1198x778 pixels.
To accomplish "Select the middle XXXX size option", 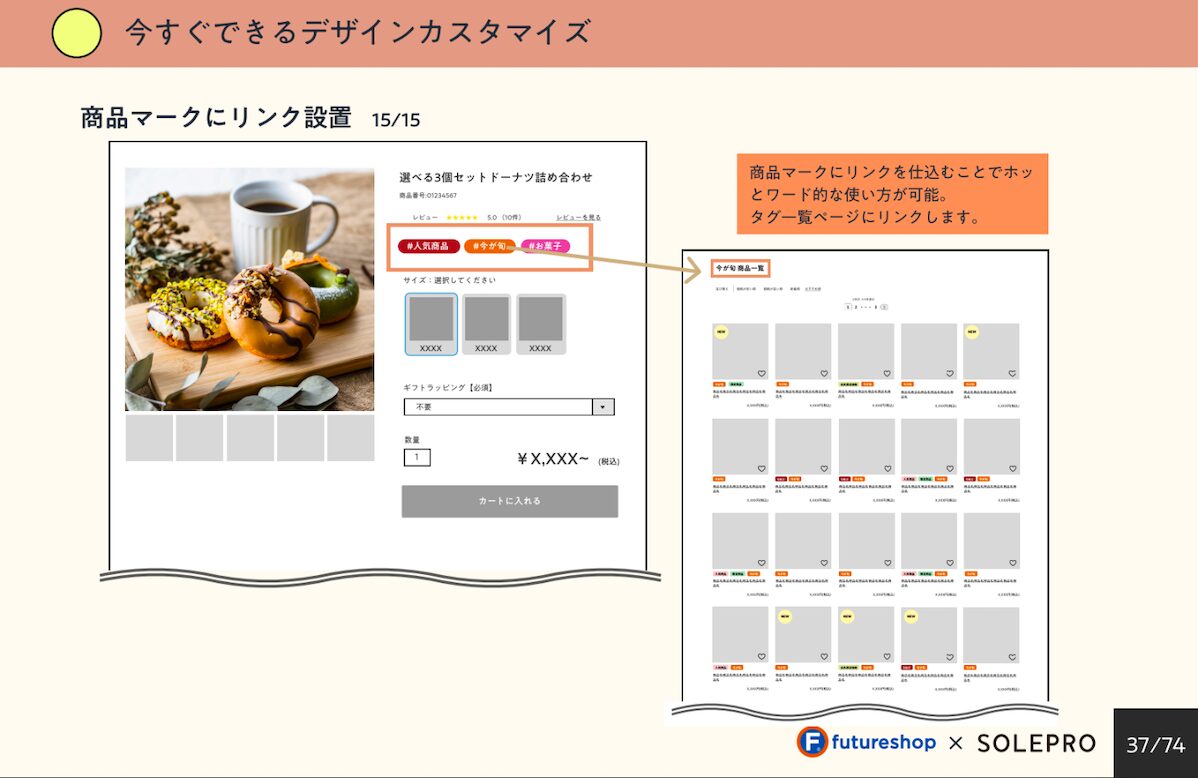I will pyautogui.click(x=486, y=324).
